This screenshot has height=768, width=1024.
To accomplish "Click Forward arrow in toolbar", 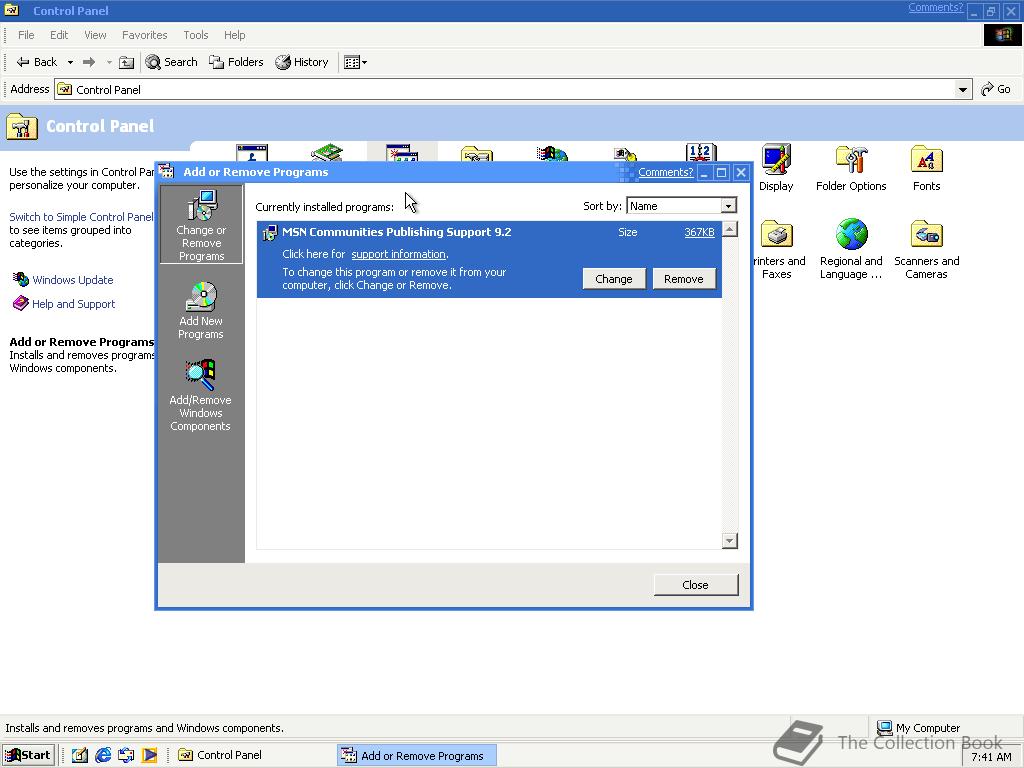I will coord(89,62).
